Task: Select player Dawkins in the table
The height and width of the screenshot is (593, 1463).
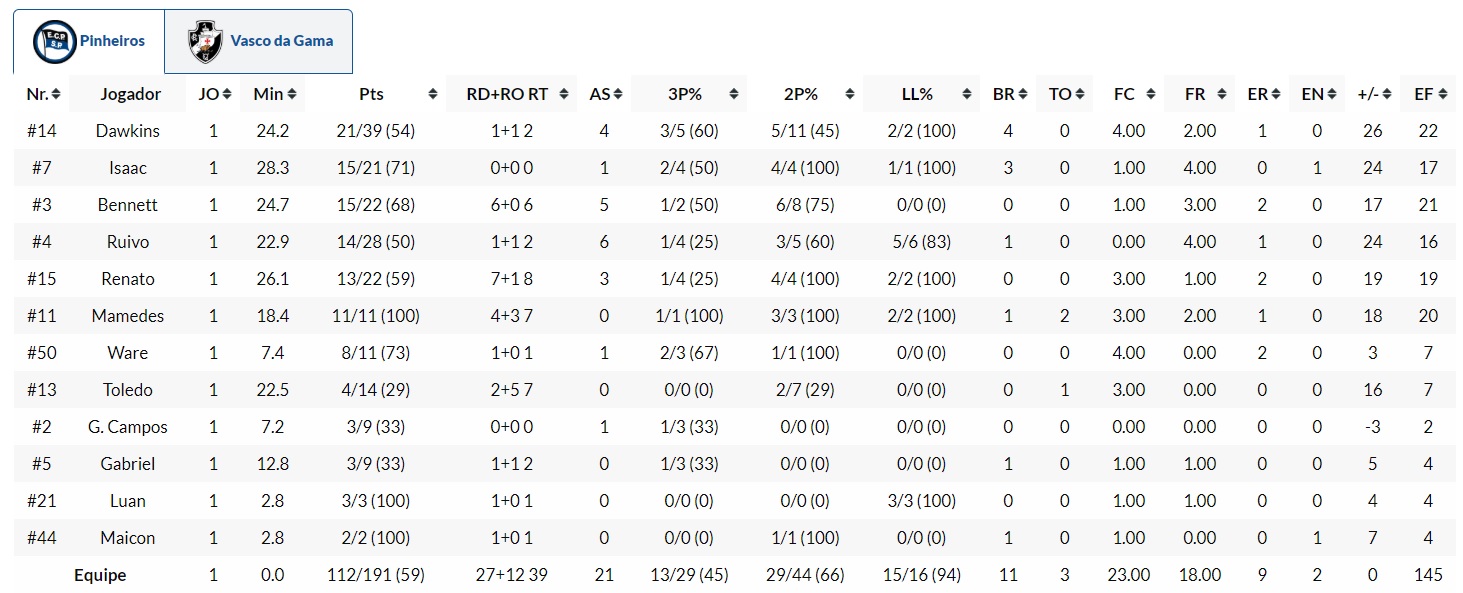Action: [x=127, y=131]
